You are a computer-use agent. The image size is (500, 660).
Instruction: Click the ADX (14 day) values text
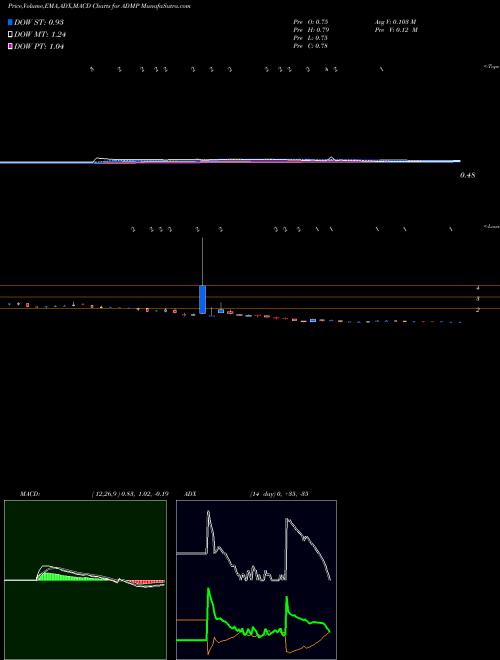(279, 494)
